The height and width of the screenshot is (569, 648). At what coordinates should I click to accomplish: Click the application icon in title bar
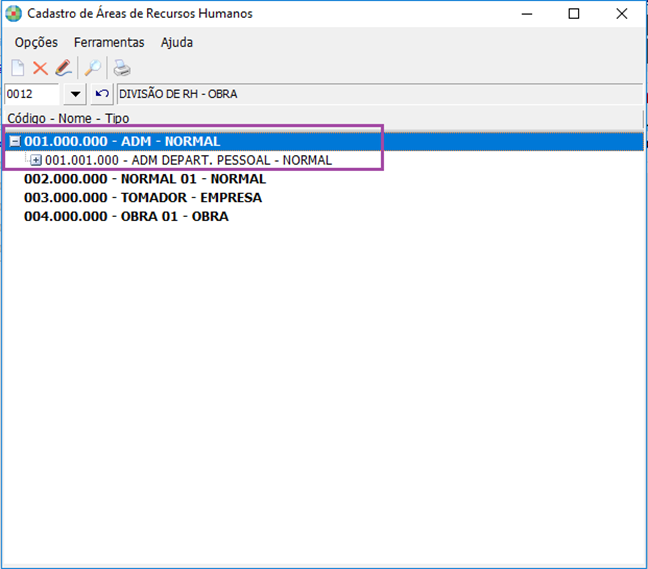pyautogui.click(x=14, y=14)
